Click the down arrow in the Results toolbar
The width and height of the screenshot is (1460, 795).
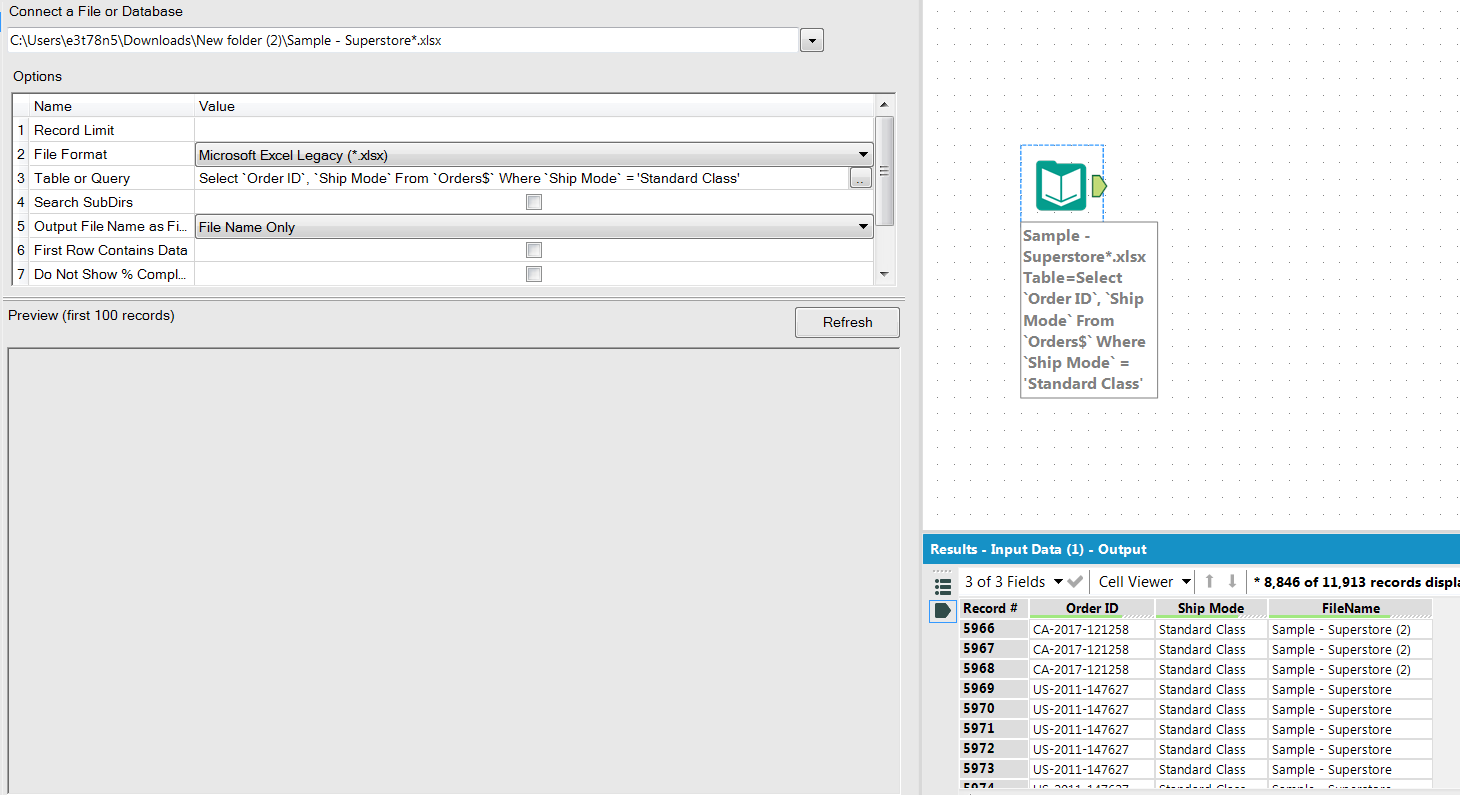click(1232, 581)
